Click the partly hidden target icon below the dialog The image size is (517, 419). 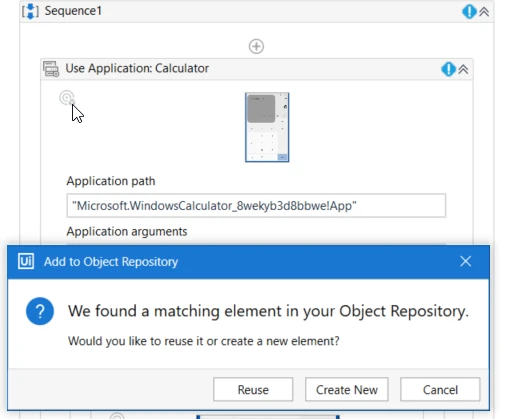(x=117, y=416)
